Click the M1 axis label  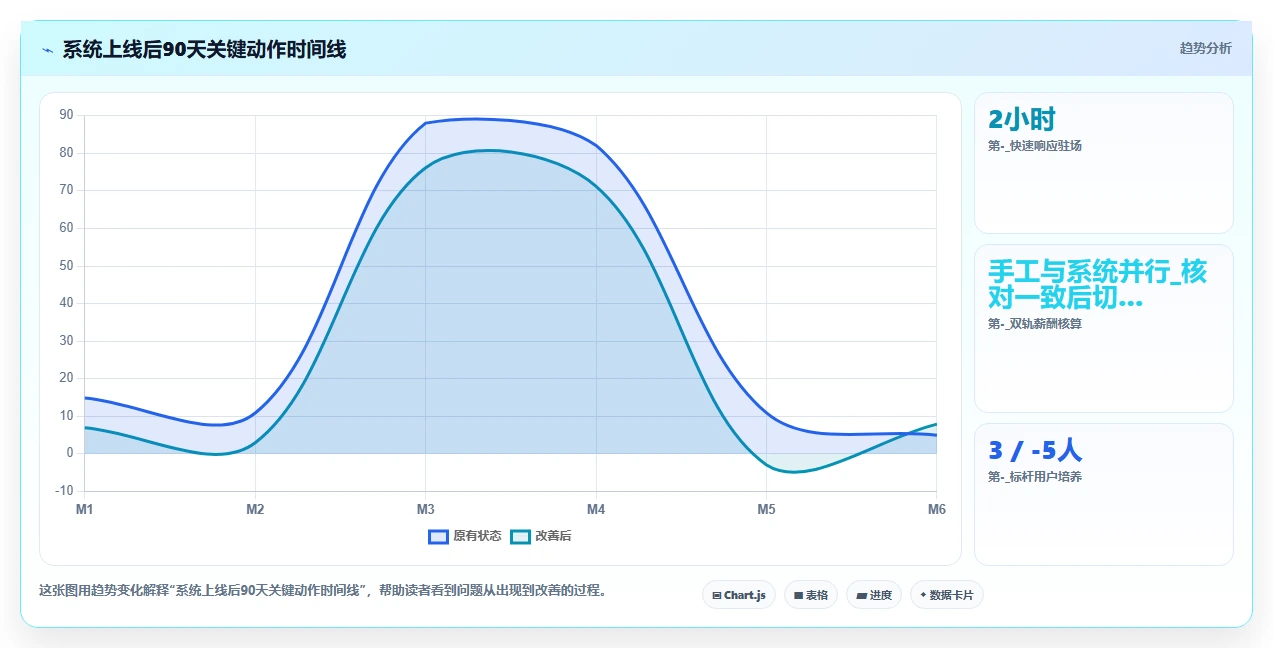pyautogui.click(x=85, y=510)
